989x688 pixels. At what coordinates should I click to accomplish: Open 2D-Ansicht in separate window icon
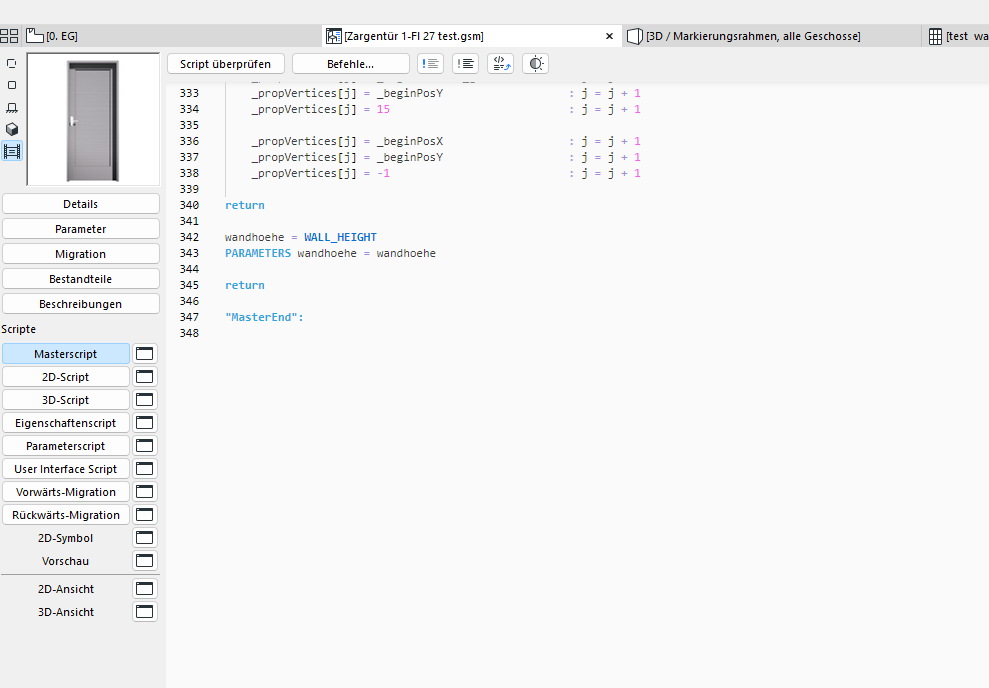tap(144, 588)
